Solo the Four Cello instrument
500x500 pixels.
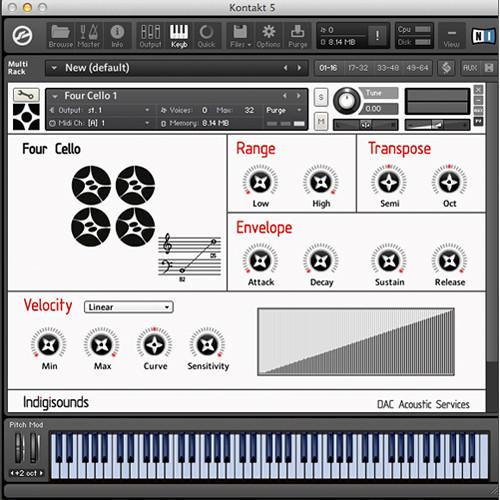coord(321,97)
